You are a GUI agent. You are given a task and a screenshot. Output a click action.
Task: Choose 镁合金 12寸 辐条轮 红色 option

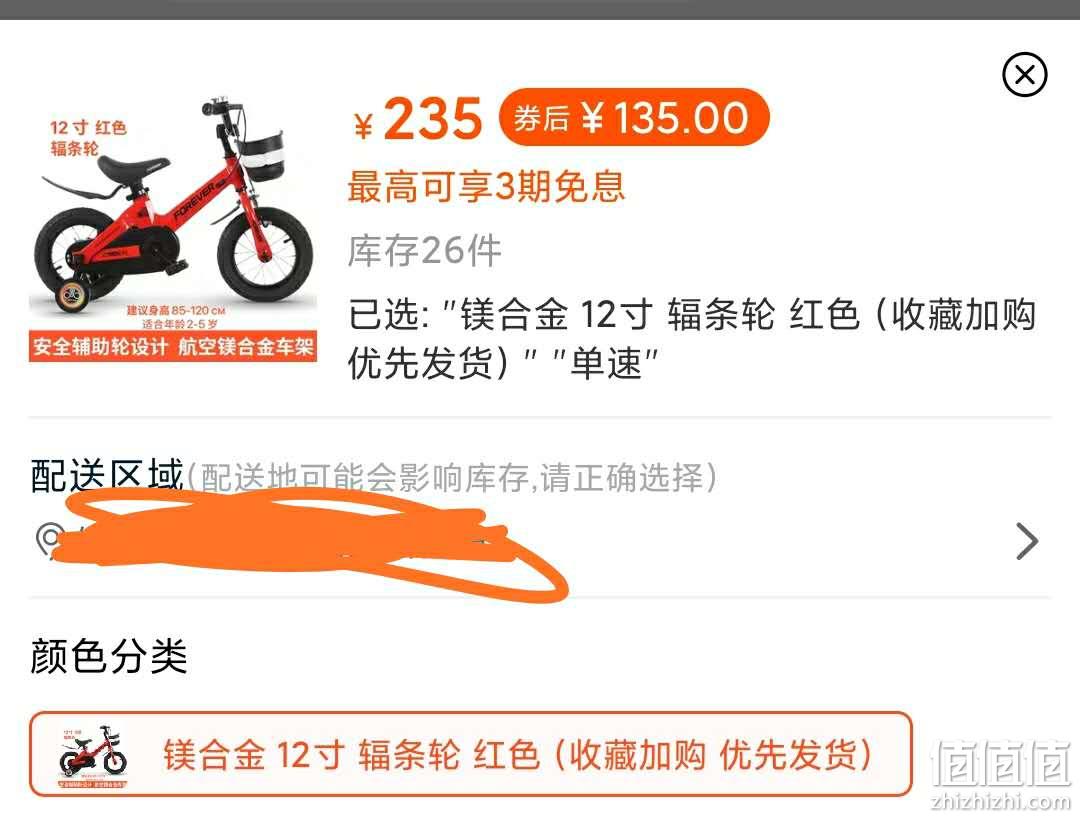(x=470, y=754)
